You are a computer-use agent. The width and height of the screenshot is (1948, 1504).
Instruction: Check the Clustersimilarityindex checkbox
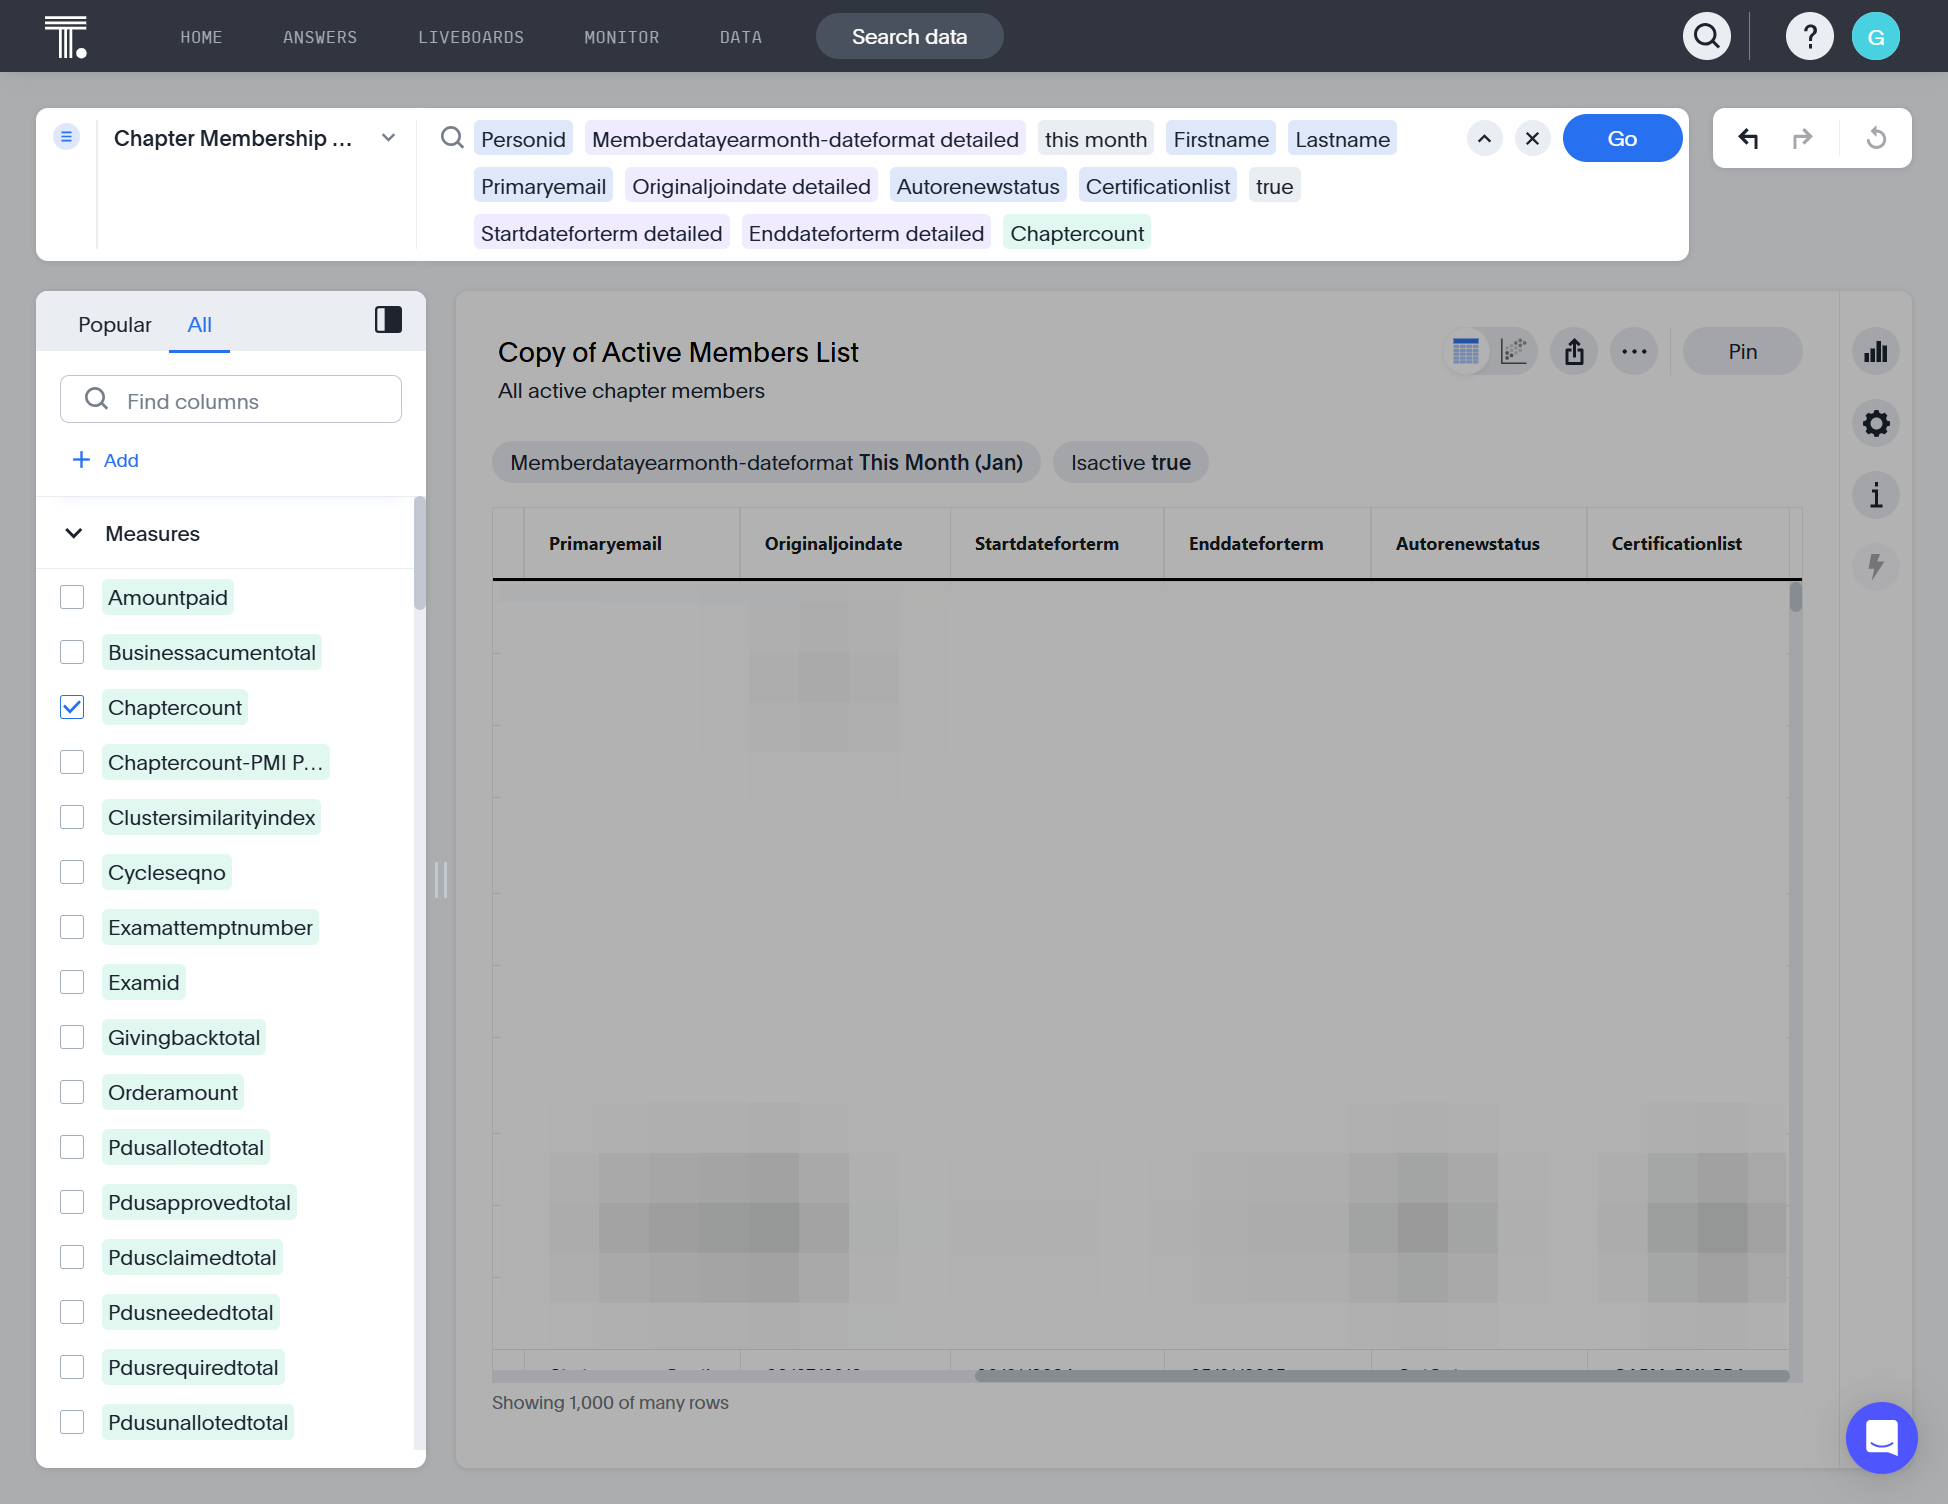[x=72, y=817]
